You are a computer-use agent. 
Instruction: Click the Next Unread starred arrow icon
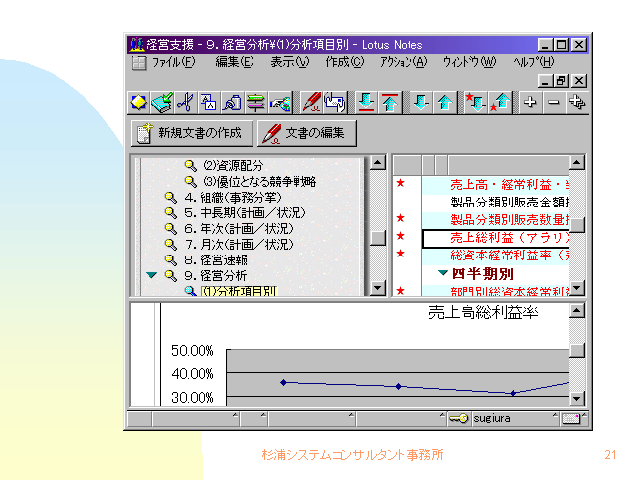tap(473, 102)
